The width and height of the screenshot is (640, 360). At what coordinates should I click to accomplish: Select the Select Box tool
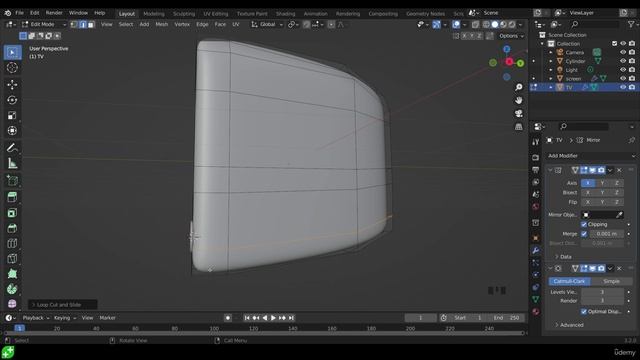click(12, 53)
